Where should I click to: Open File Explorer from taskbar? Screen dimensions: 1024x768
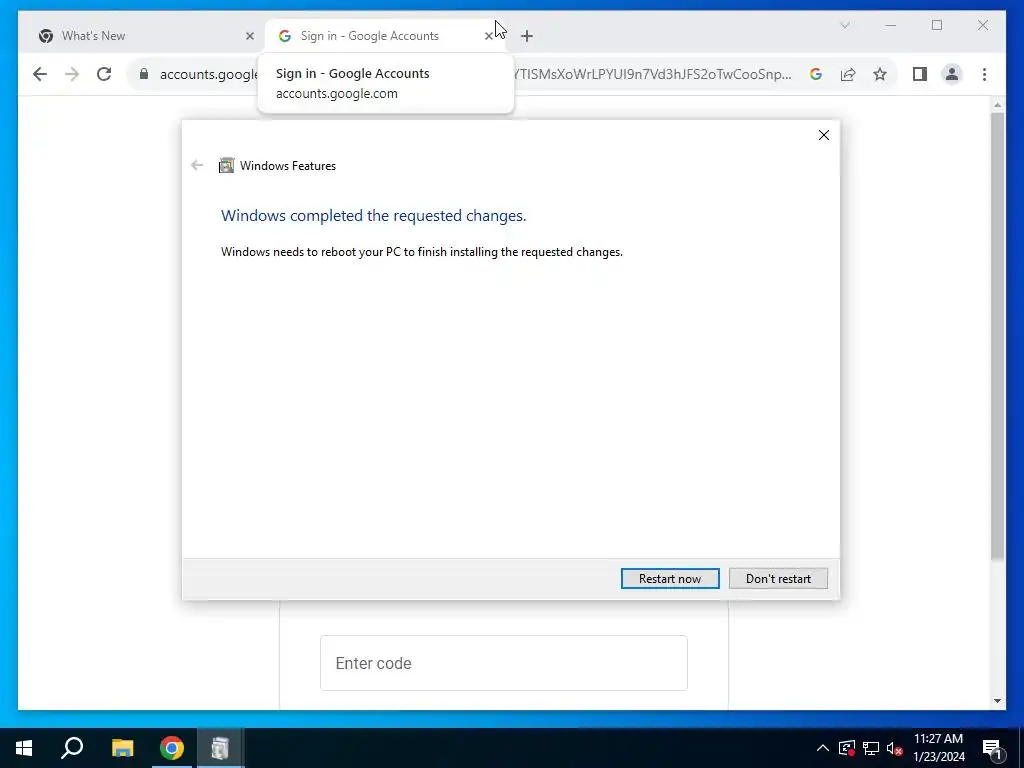click(122, 748)
